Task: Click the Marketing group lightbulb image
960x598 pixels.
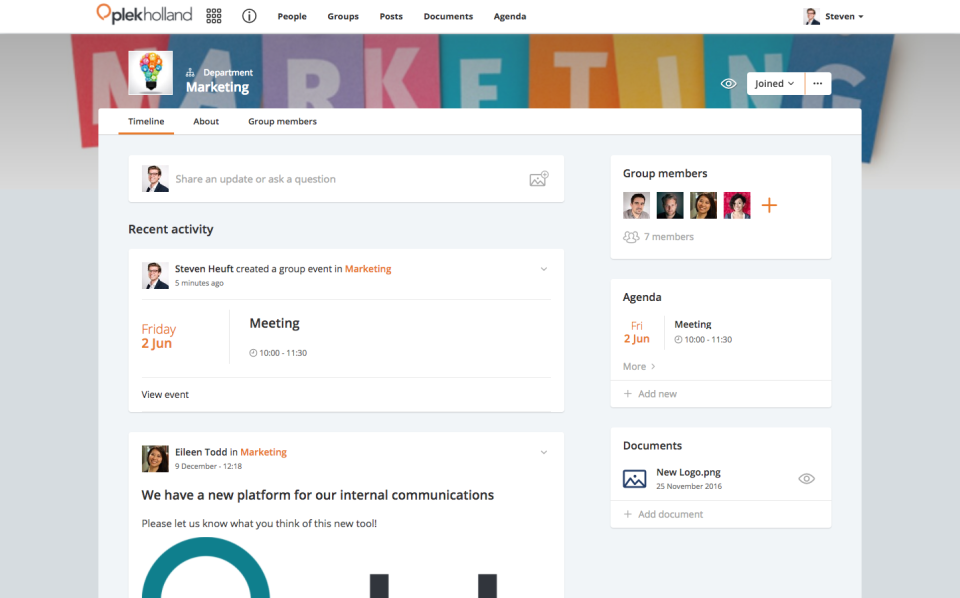Action: [x=151, y=72]
